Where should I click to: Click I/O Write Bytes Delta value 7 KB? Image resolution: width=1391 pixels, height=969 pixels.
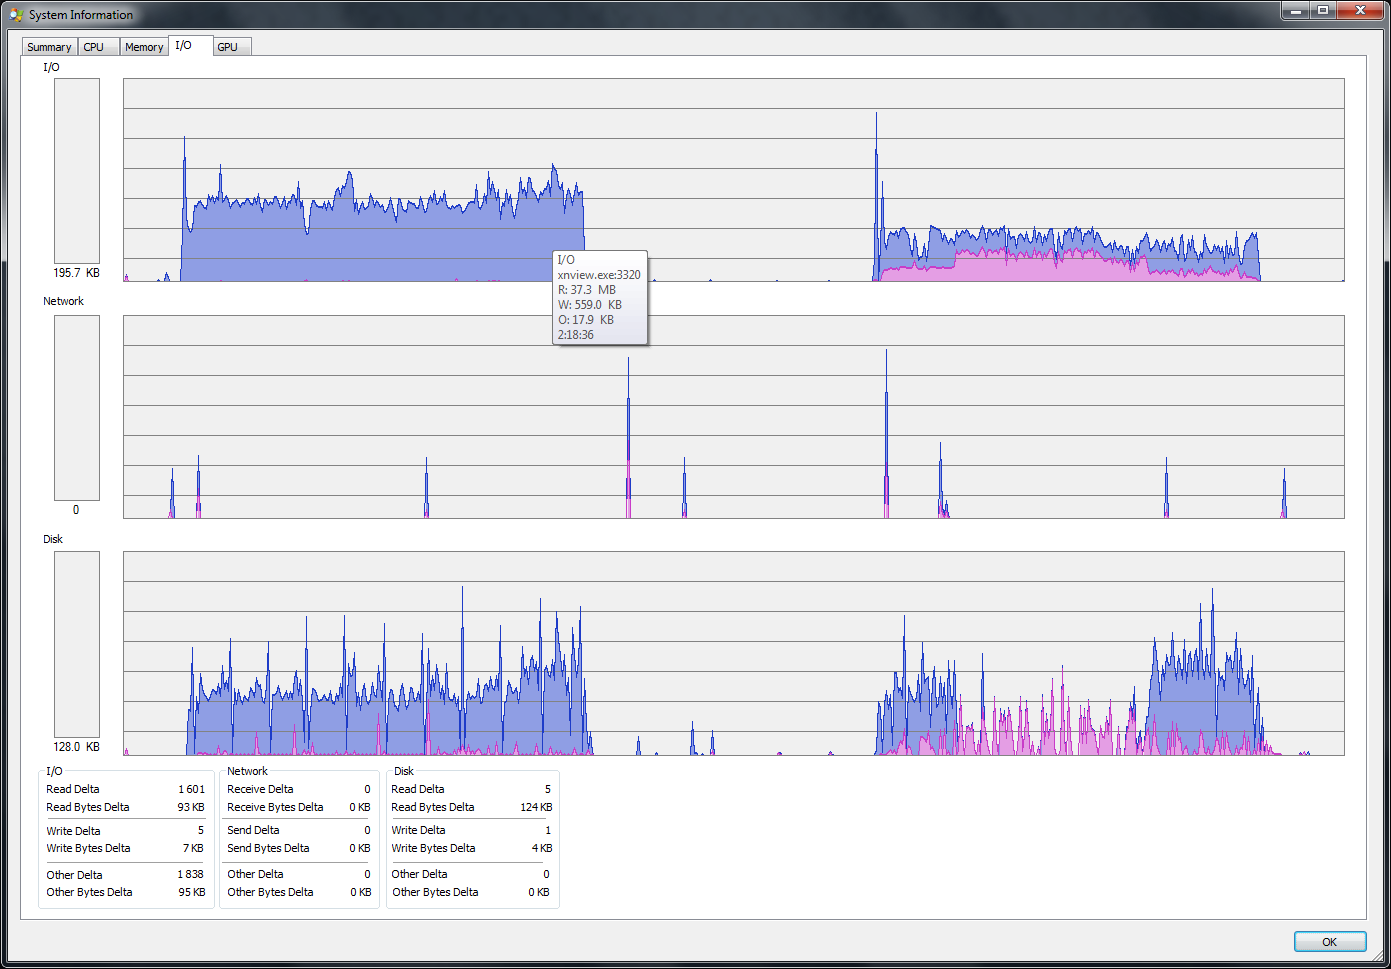(193, 848)
